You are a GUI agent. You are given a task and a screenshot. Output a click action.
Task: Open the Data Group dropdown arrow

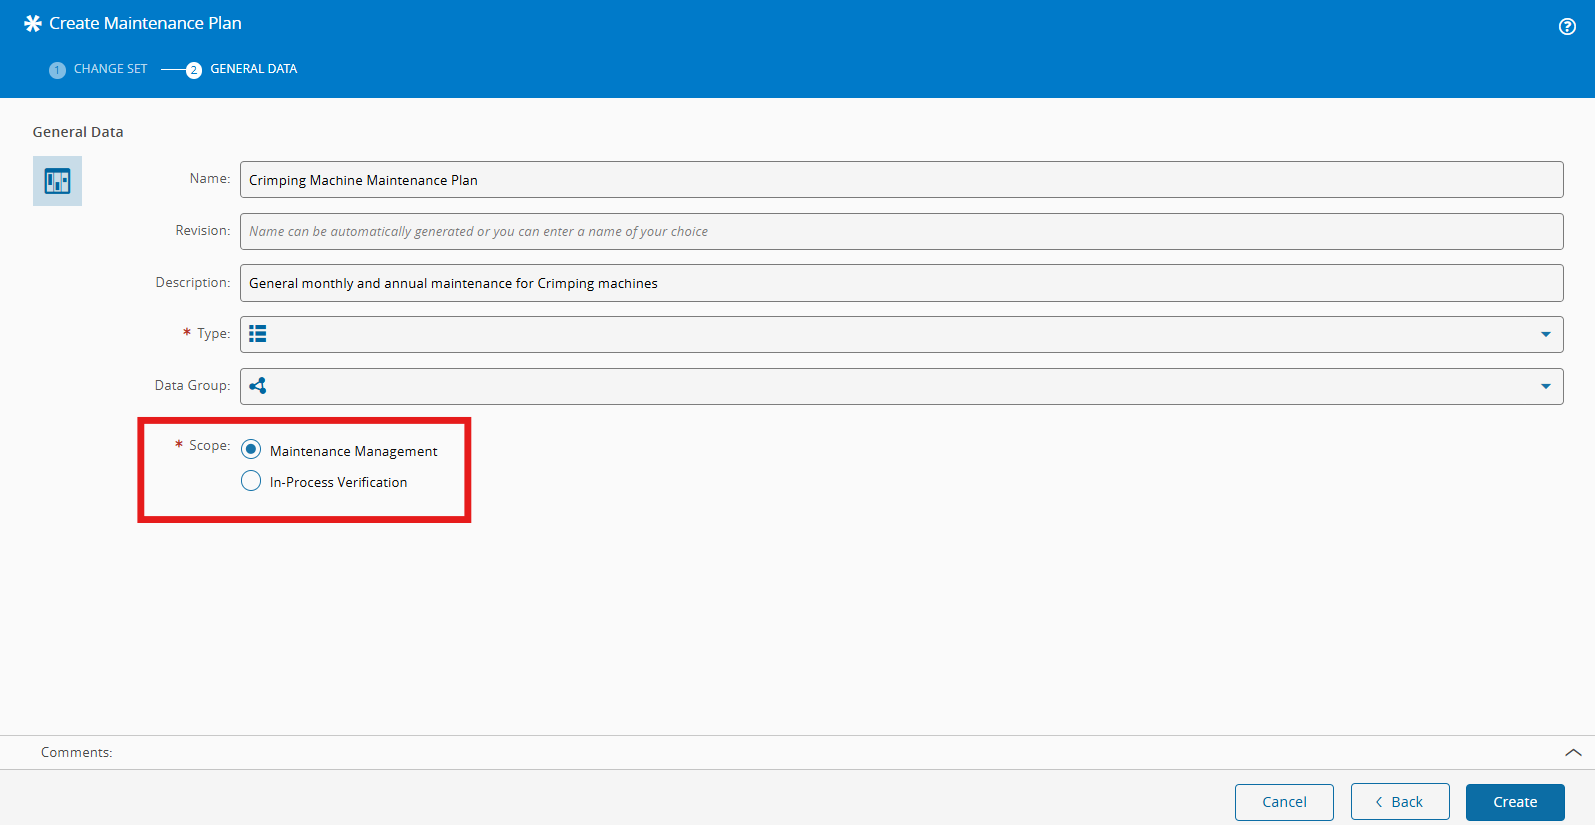[1546, 386]
